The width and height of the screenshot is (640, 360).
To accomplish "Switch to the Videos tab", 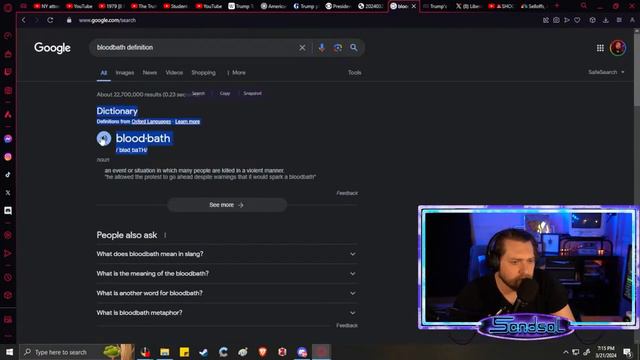I will click(174, 73).
